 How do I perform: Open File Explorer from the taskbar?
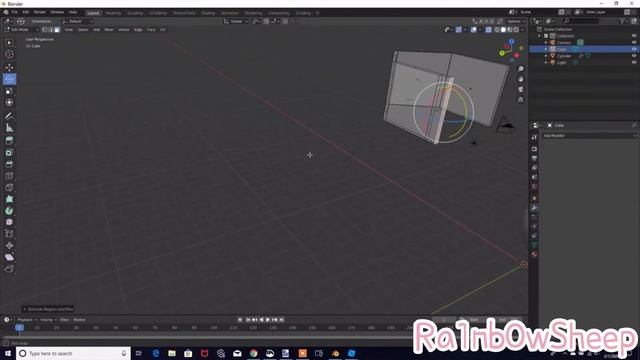pyautogui.click(x=172, y=353)
